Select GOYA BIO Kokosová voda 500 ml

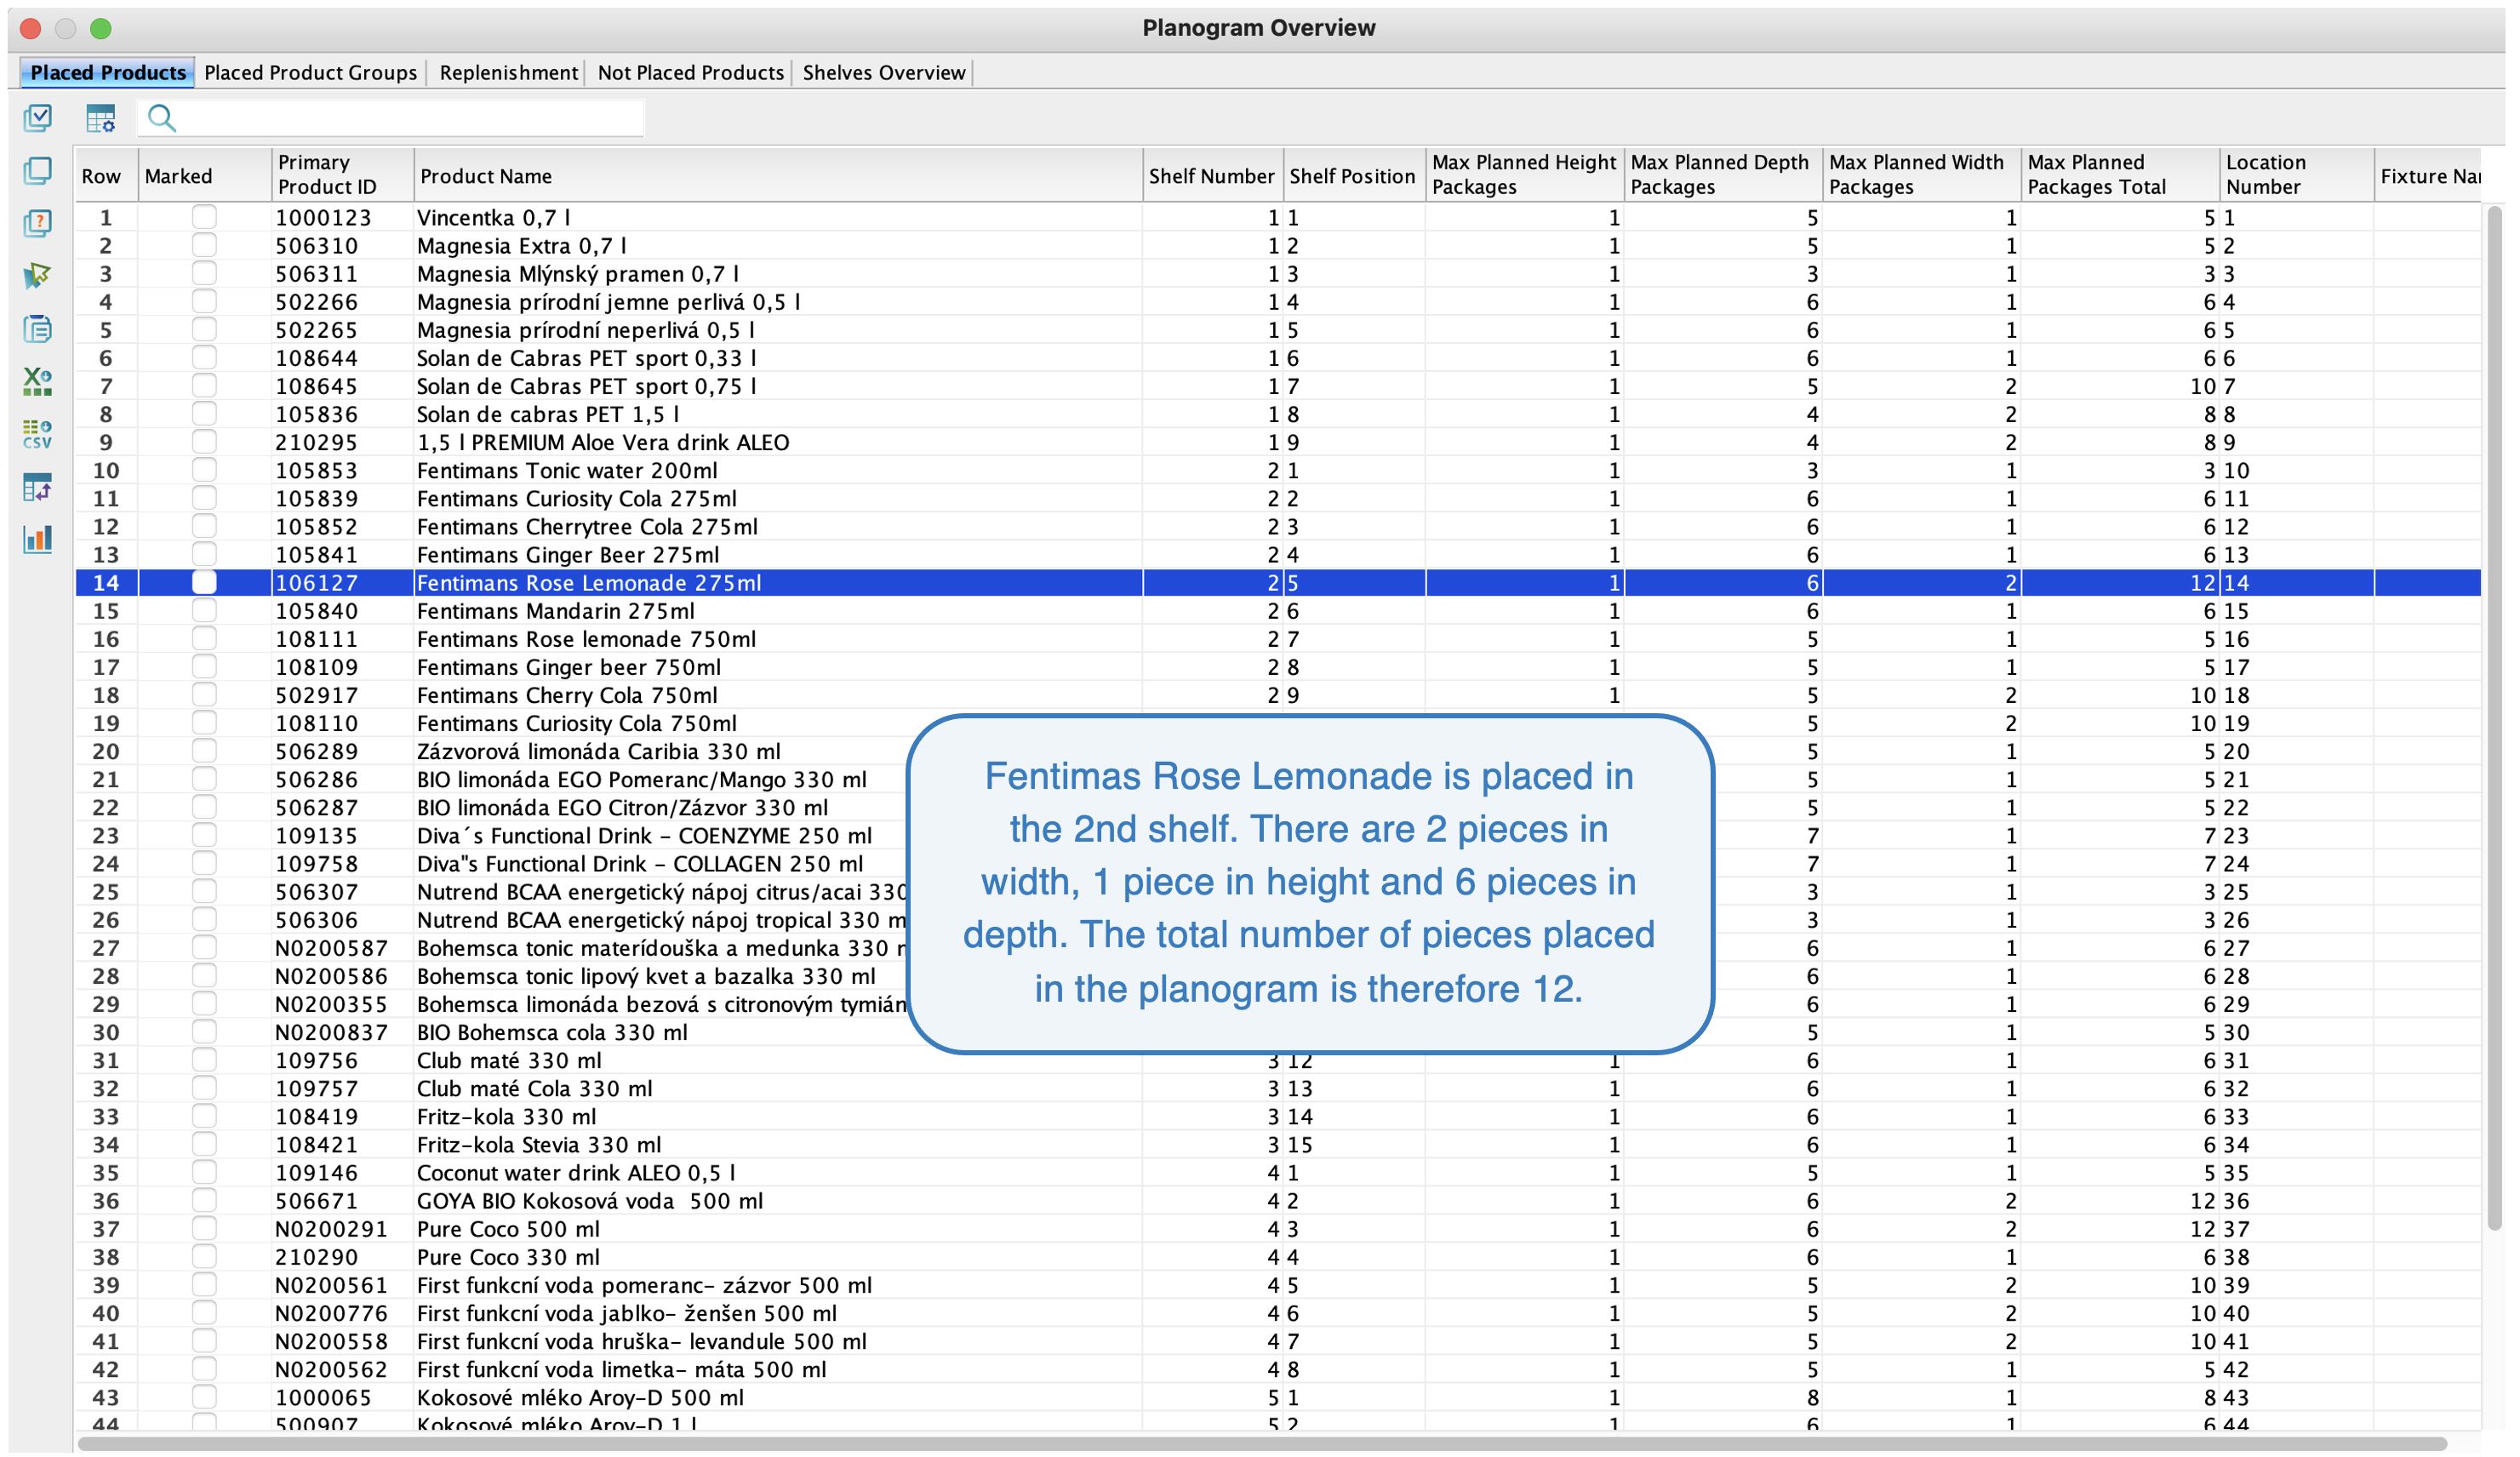(590, 1200)
